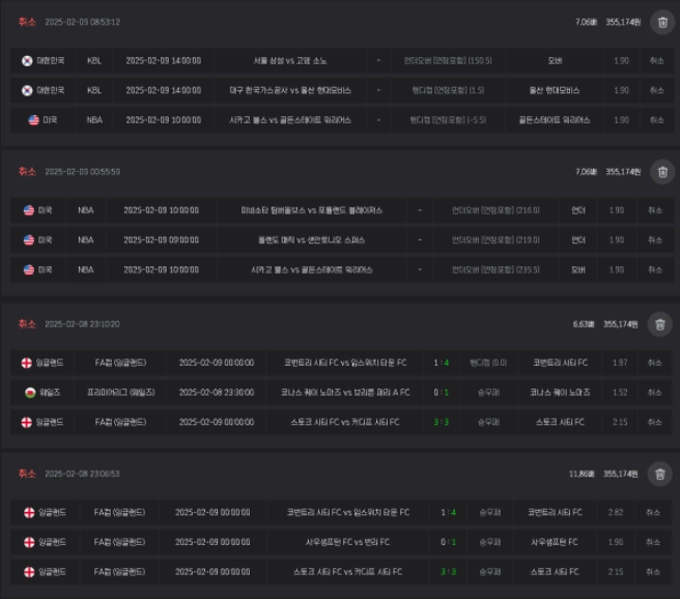Click the 3:3 score in the bottom Stoke City row
Viewport: 680px width, 599px height.
448,572
